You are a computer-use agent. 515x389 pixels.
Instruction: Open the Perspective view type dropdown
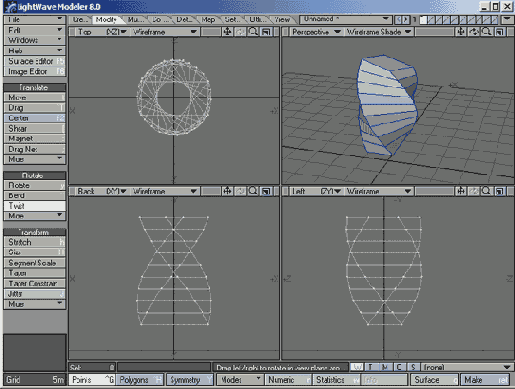[316, 32]
